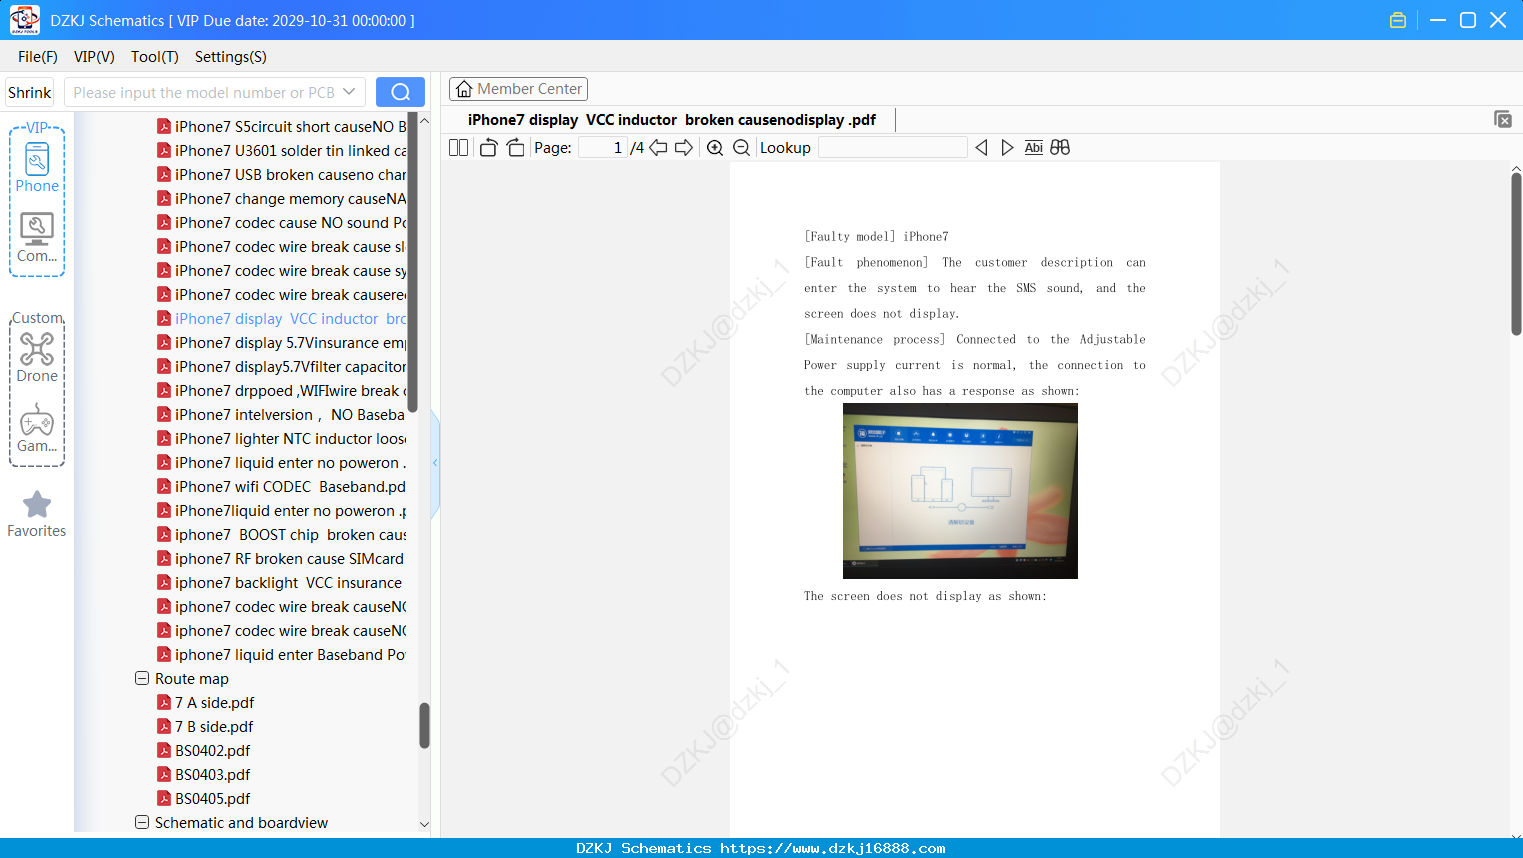Open Favorites star in sidebar

click(x=37, y=514)
